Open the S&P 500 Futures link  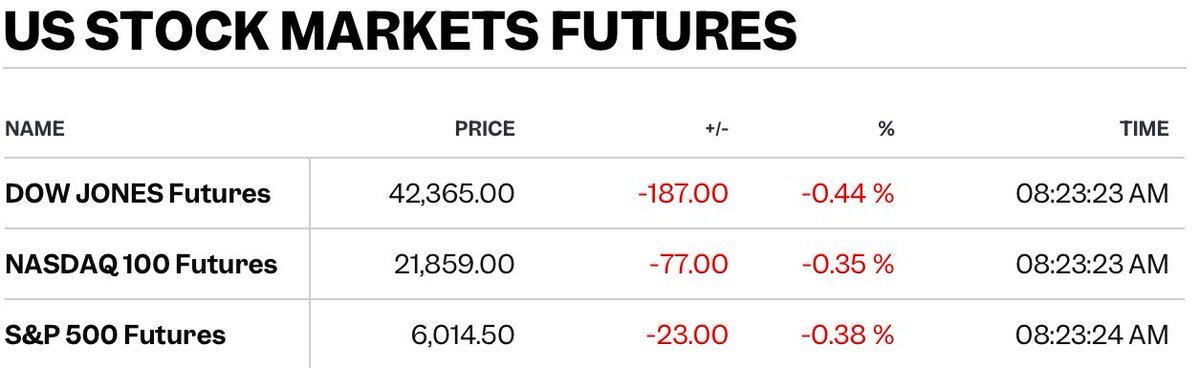[115, 335]
